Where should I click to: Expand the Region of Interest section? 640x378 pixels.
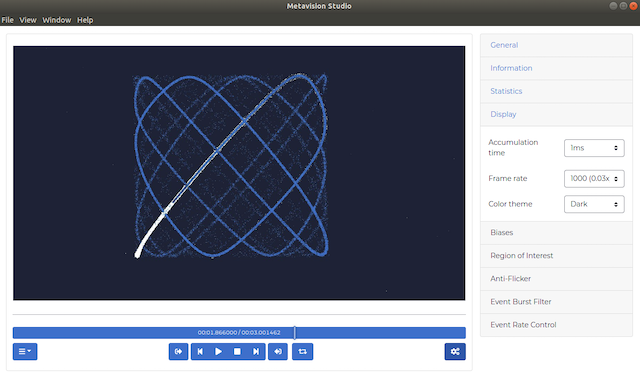tap(556, 256)
